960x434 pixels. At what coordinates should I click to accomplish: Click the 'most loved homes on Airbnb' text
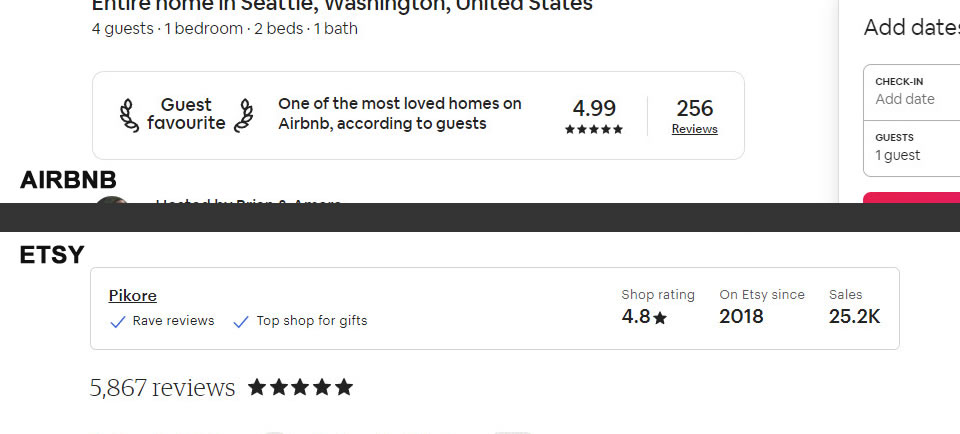click(x=400, y=114)
